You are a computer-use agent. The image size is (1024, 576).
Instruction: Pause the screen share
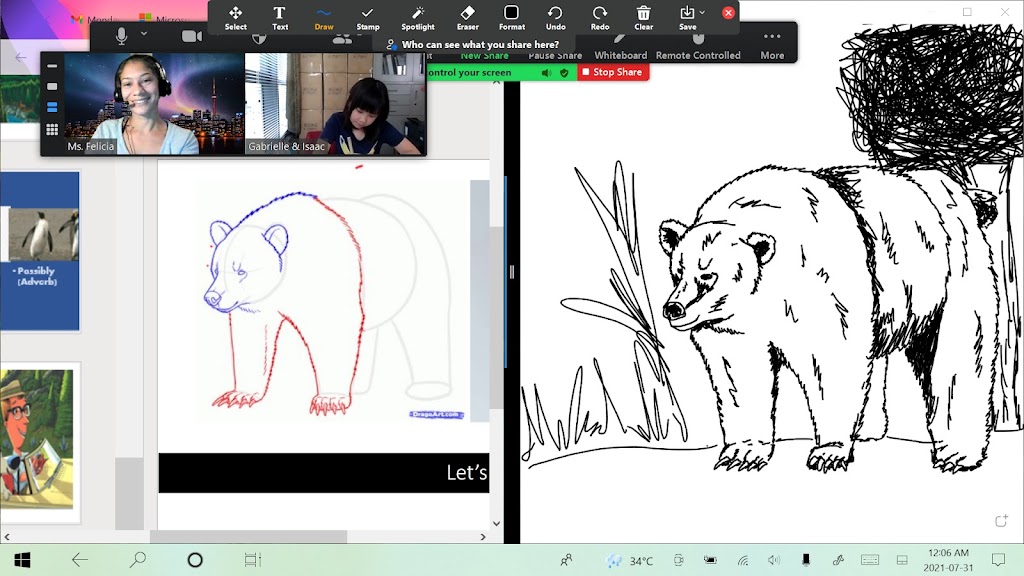[554, 56]
